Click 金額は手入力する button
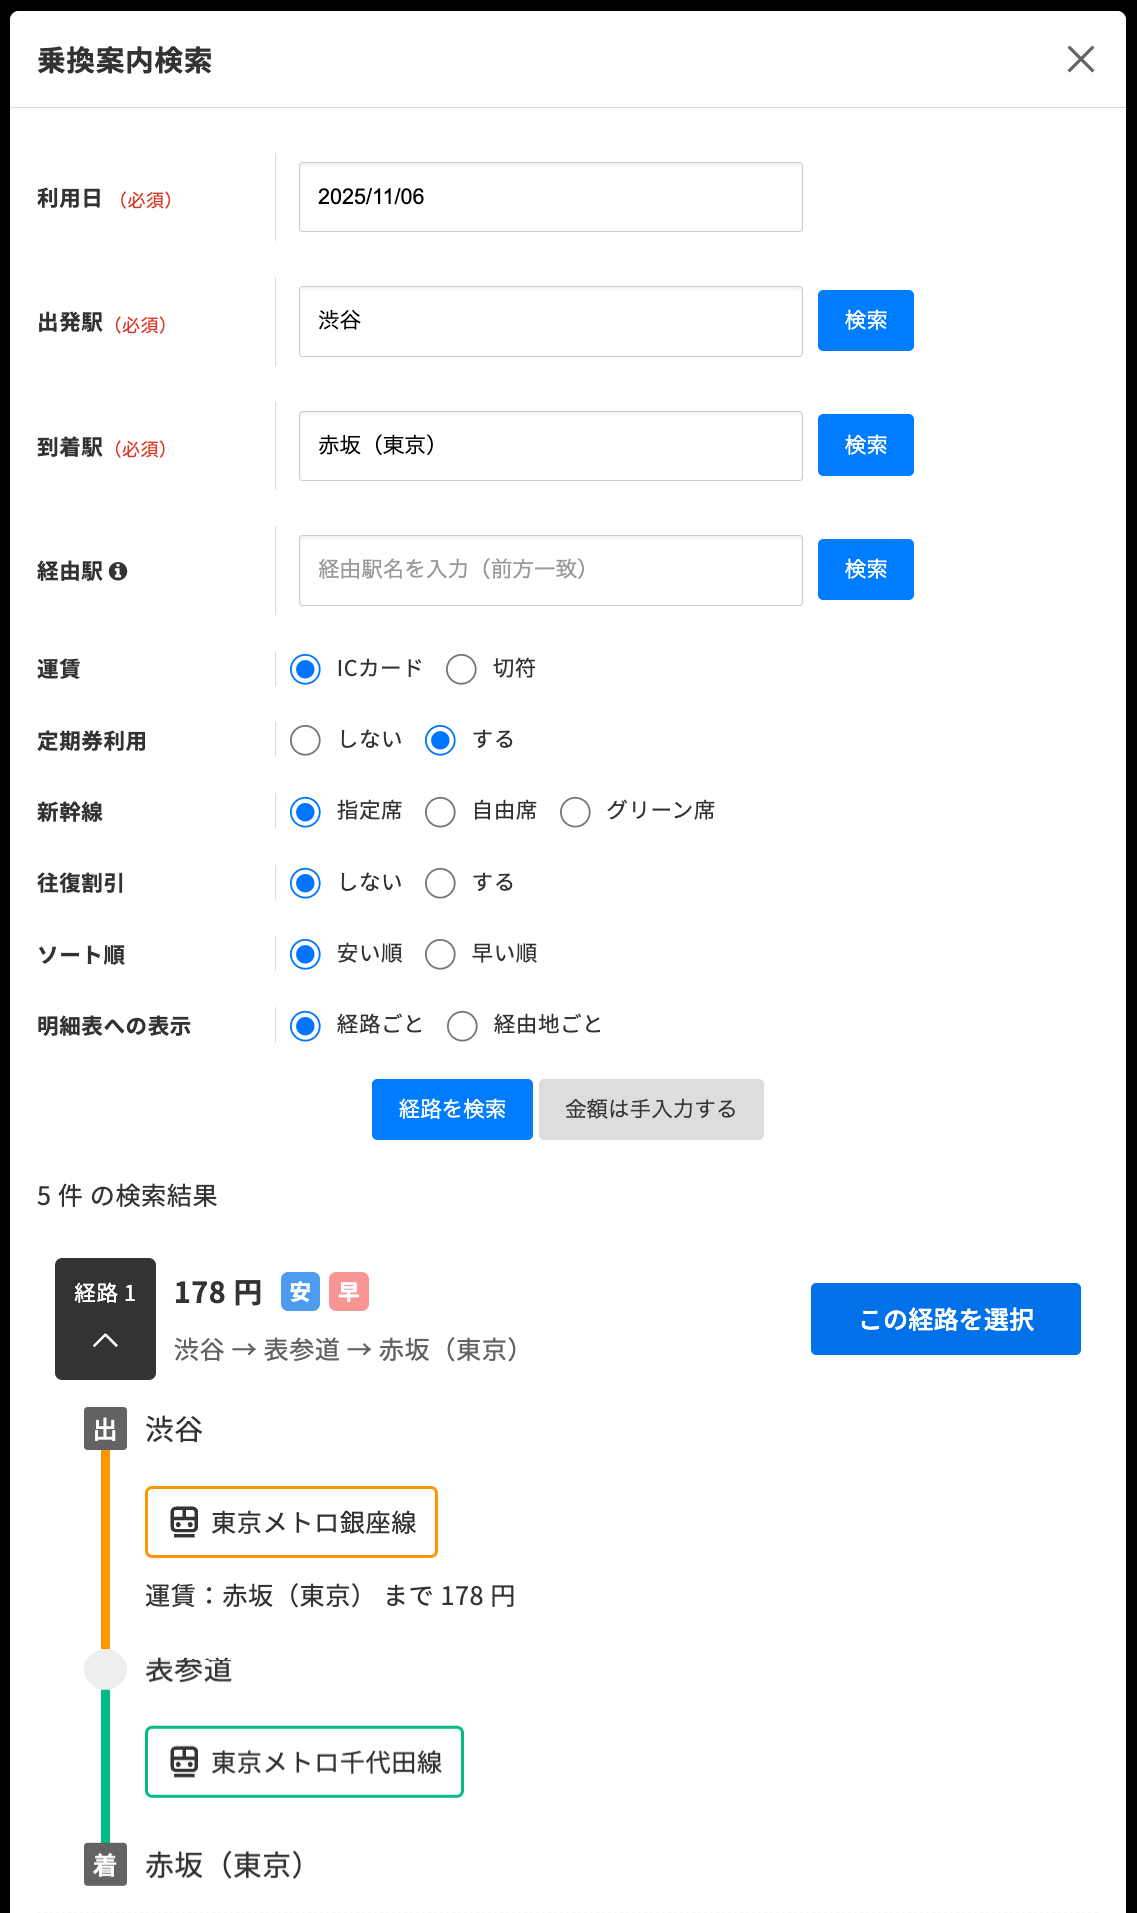 coord(651,1109)
